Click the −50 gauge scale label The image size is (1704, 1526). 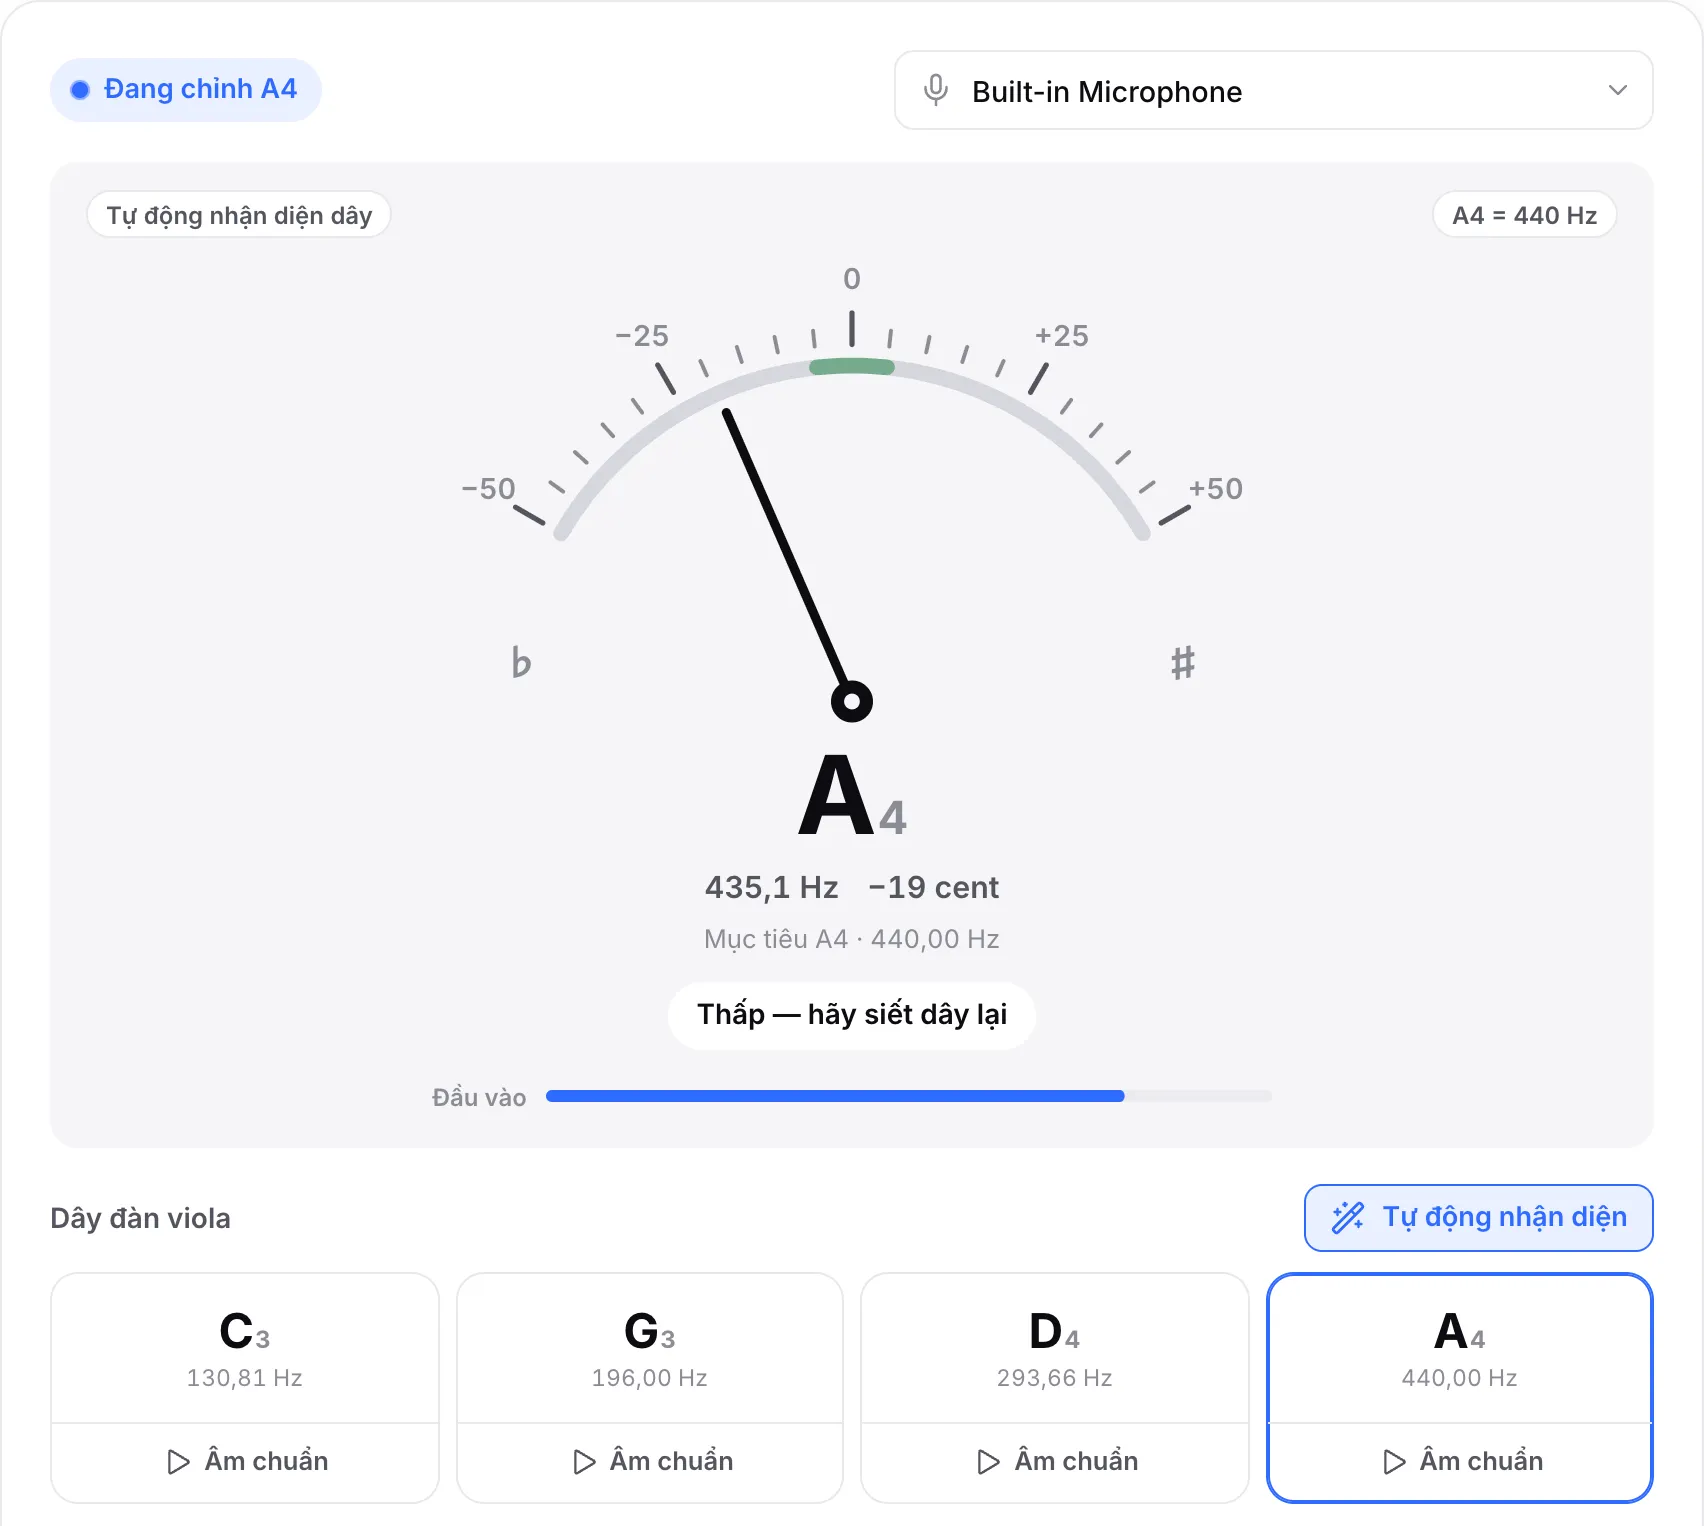click(489, 488)
